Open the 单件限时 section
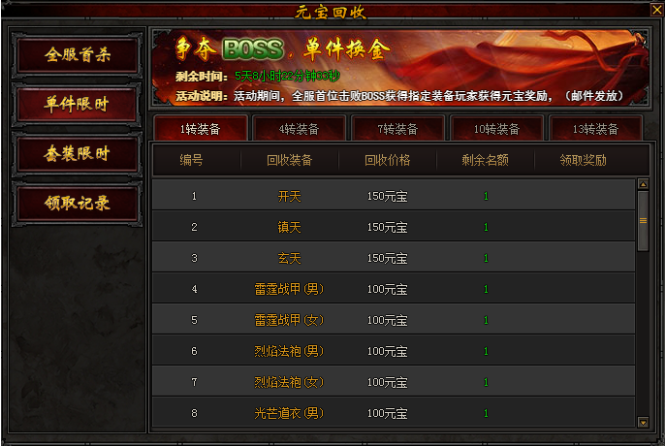The height and width of the screenshot is (446, 666). pyautogui.click(x=77, y=104)
